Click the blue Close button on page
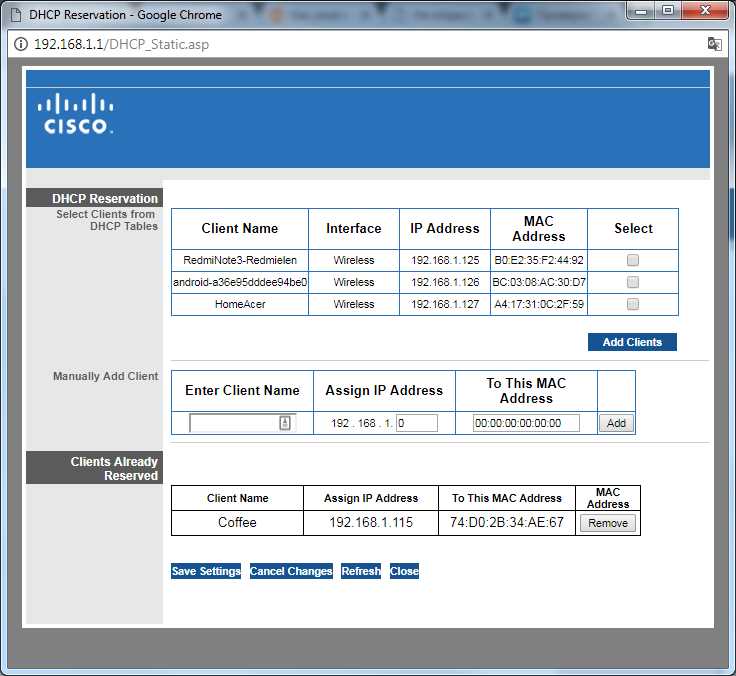Screen dimensions: 736x676 coord(404,571)
